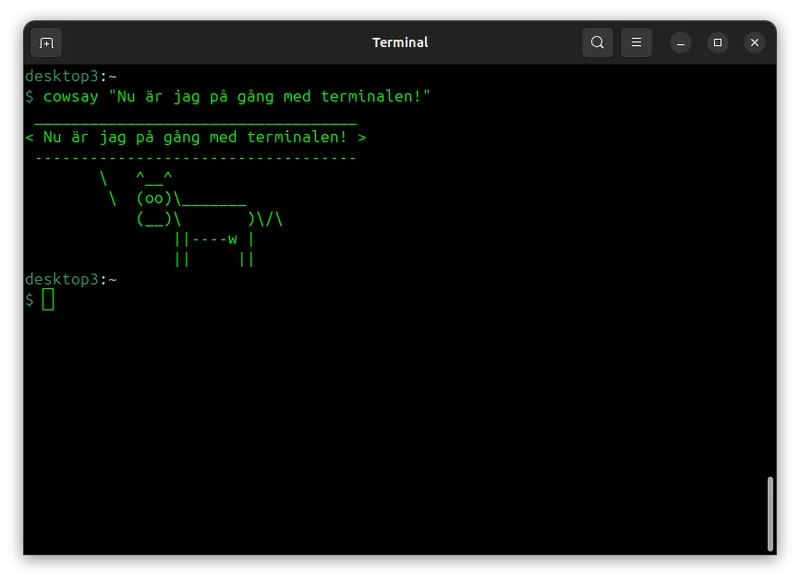Click the second "desktop3:~" prompt line
800x581 pixels.
coord(71,279)
